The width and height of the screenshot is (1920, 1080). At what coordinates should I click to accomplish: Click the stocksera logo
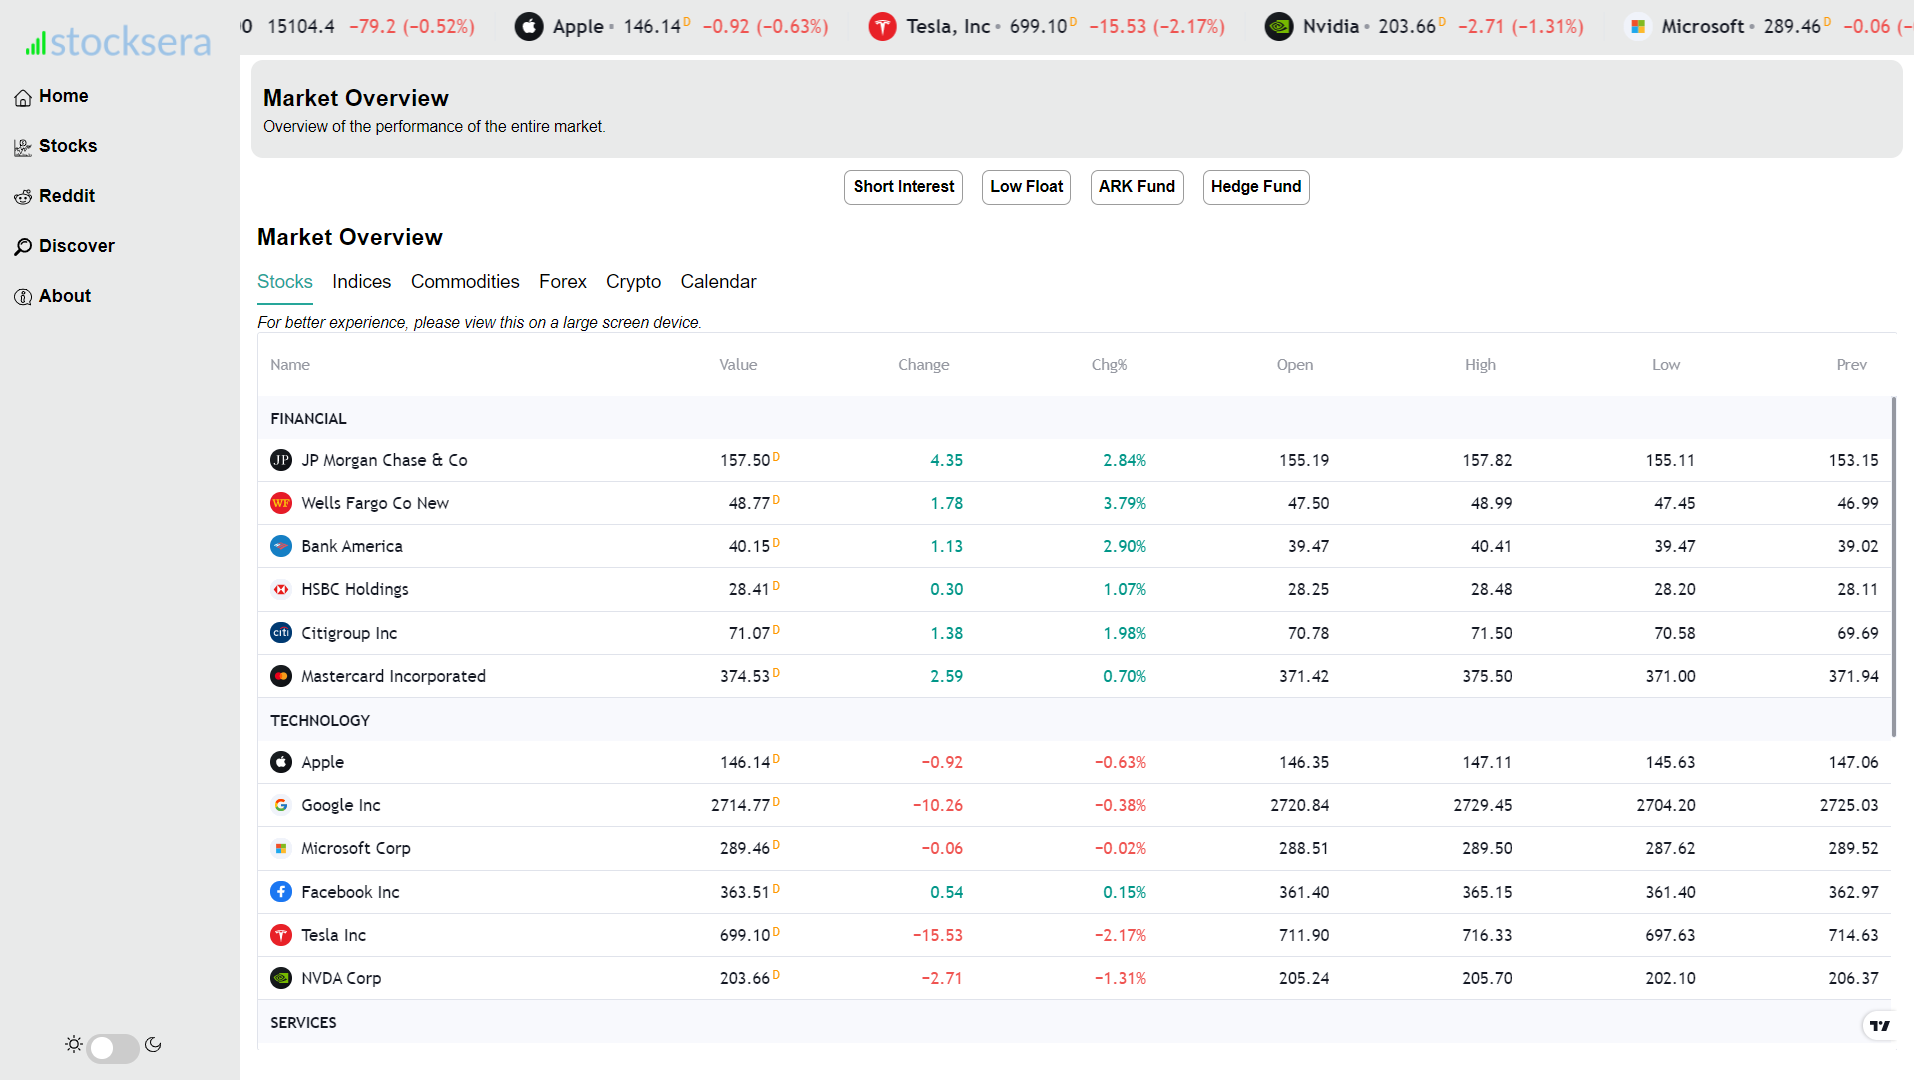(x=118, y=42)
